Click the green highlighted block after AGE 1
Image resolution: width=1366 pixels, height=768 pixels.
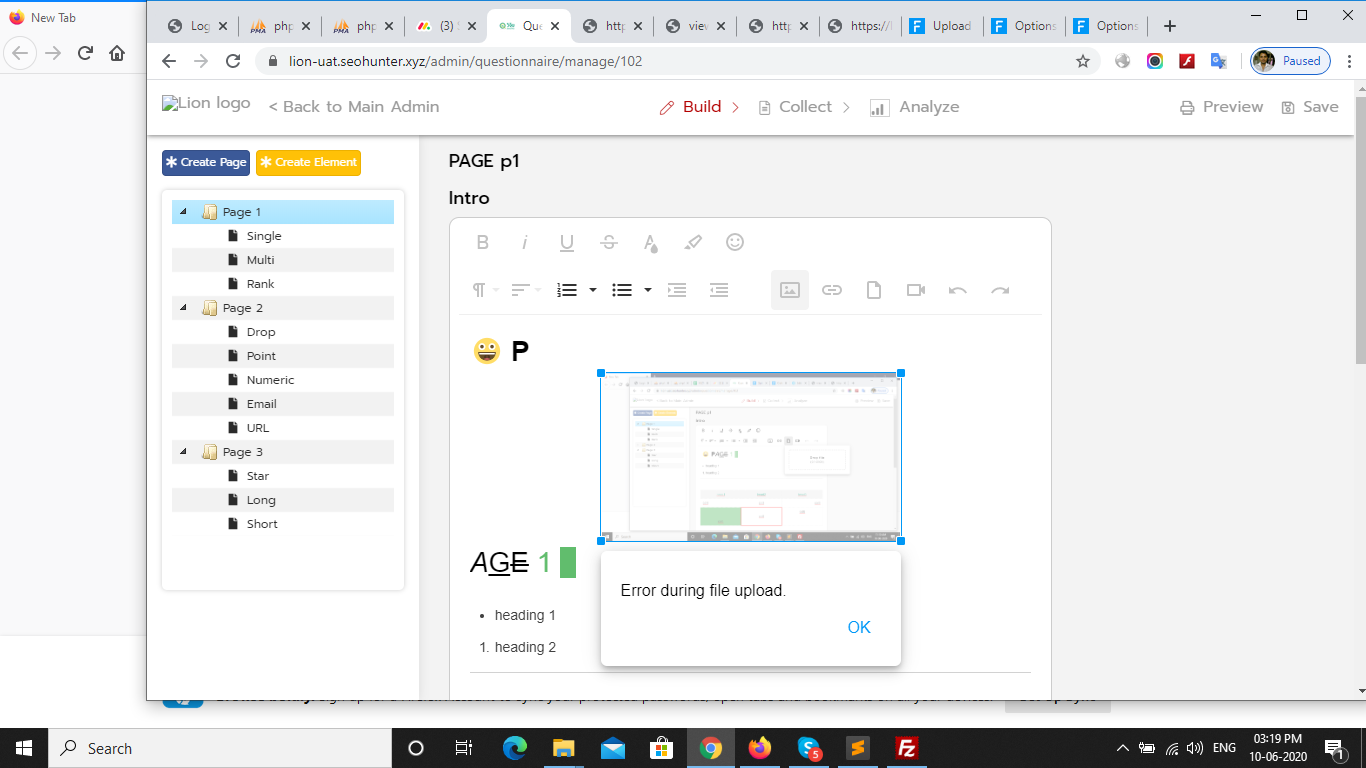pyautogui.click(x=568, y=563)
